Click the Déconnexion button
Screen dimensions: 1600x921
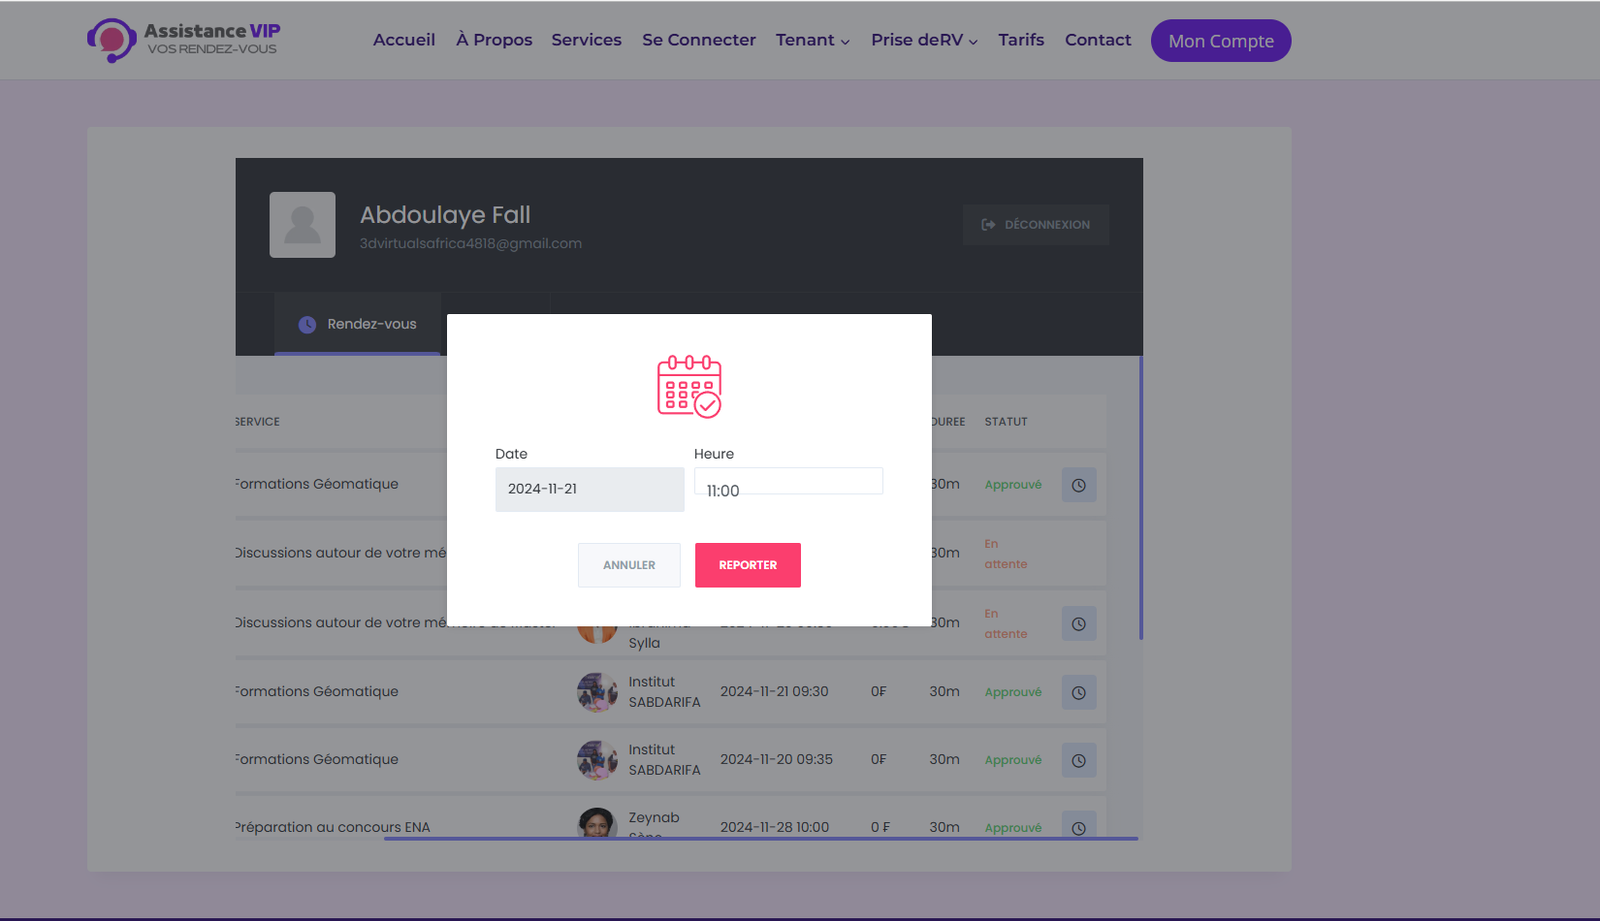[x=1035, y=225]
